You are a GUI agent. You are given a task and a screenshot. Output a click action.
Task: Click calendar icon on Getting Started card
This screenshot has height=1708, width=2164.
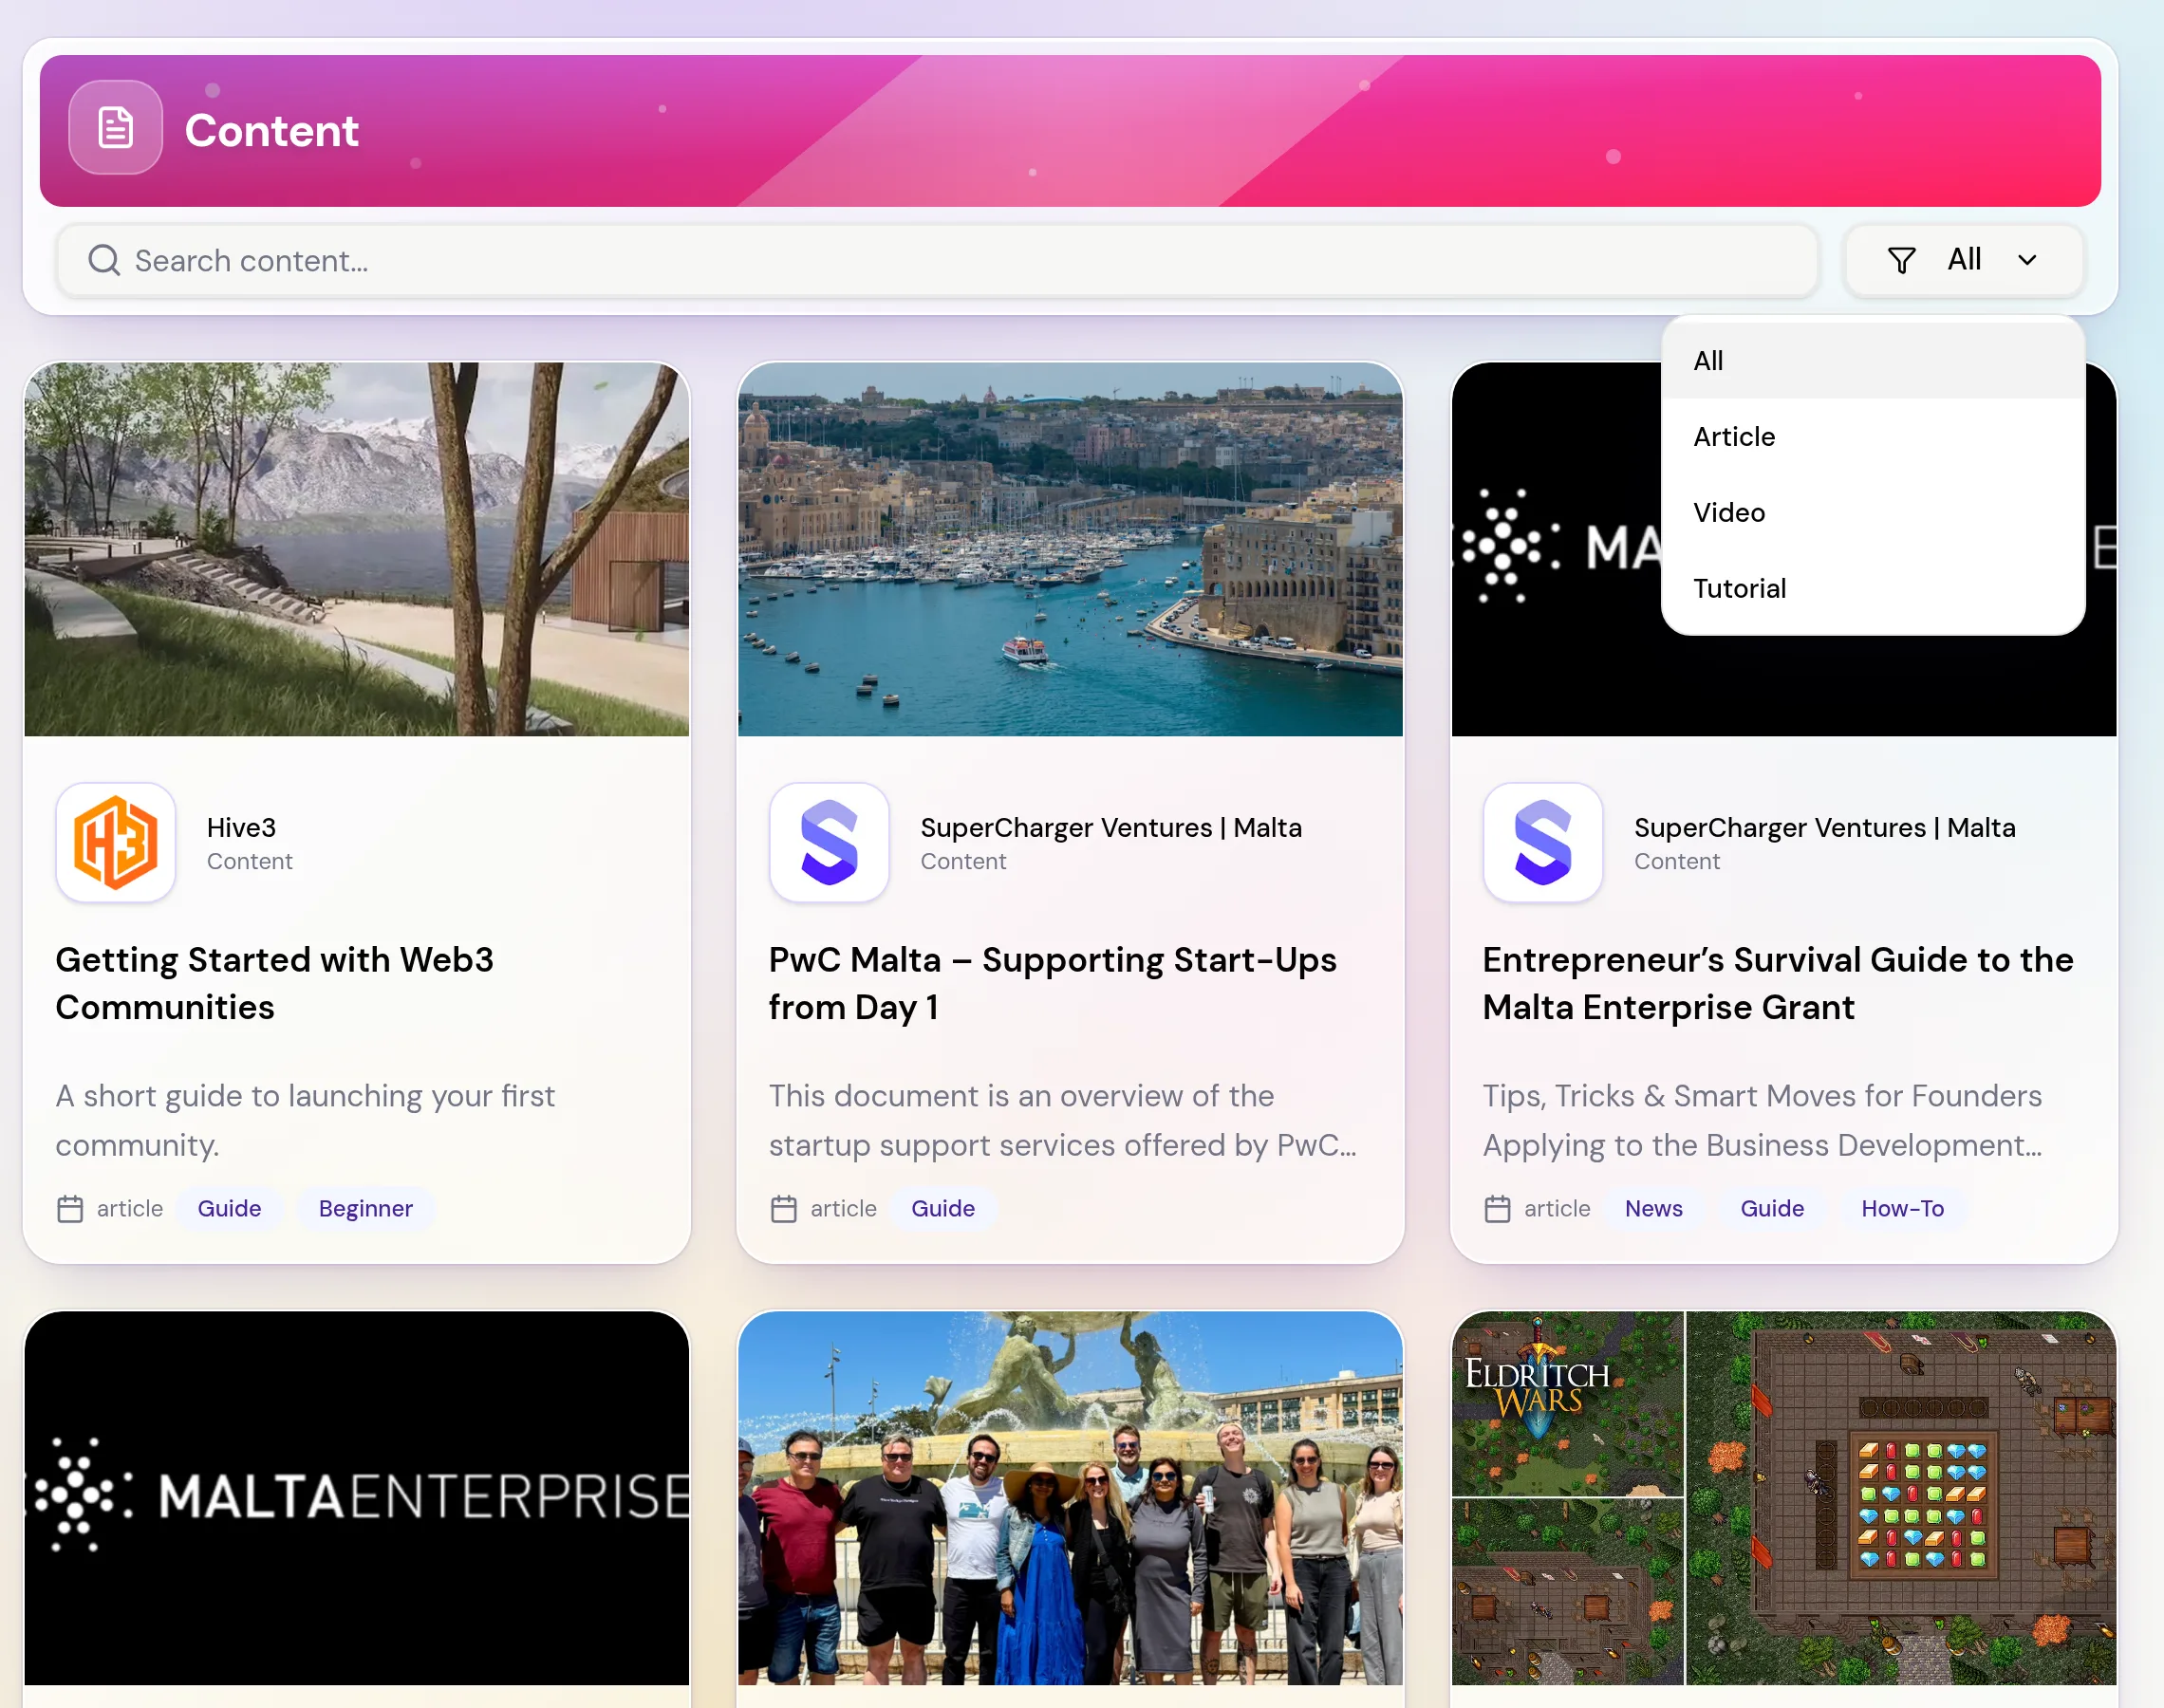(70, 1209)
